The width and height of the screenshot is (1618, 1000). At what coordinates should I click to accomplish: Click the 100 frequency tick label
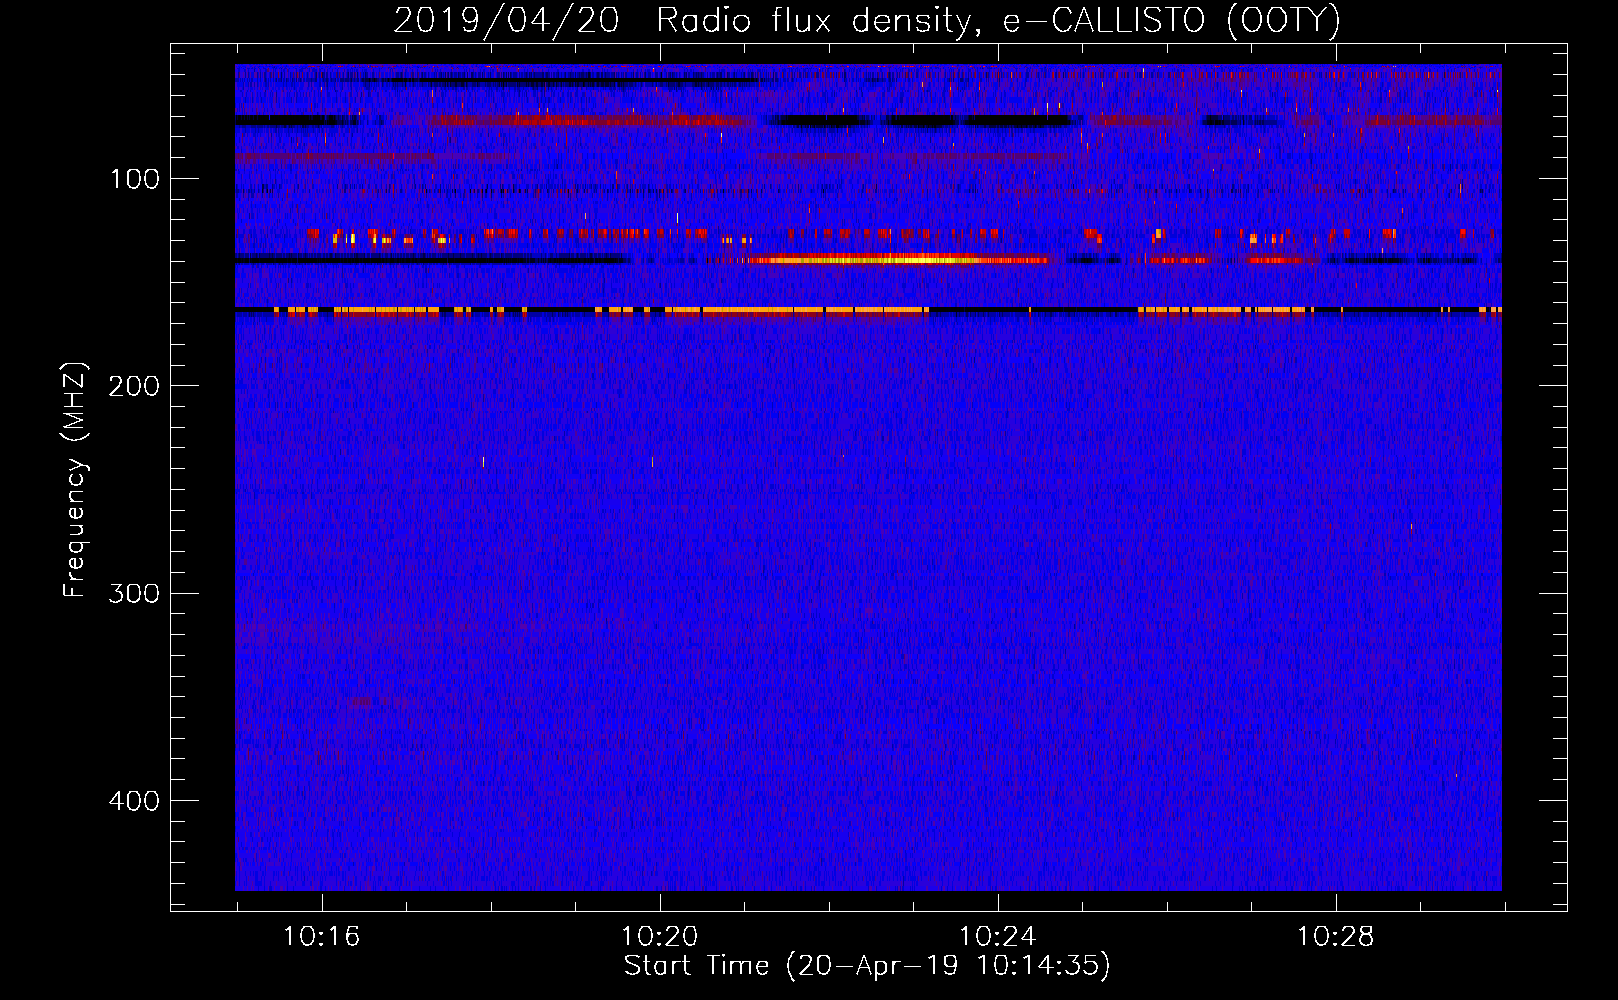tap(135, 179)
